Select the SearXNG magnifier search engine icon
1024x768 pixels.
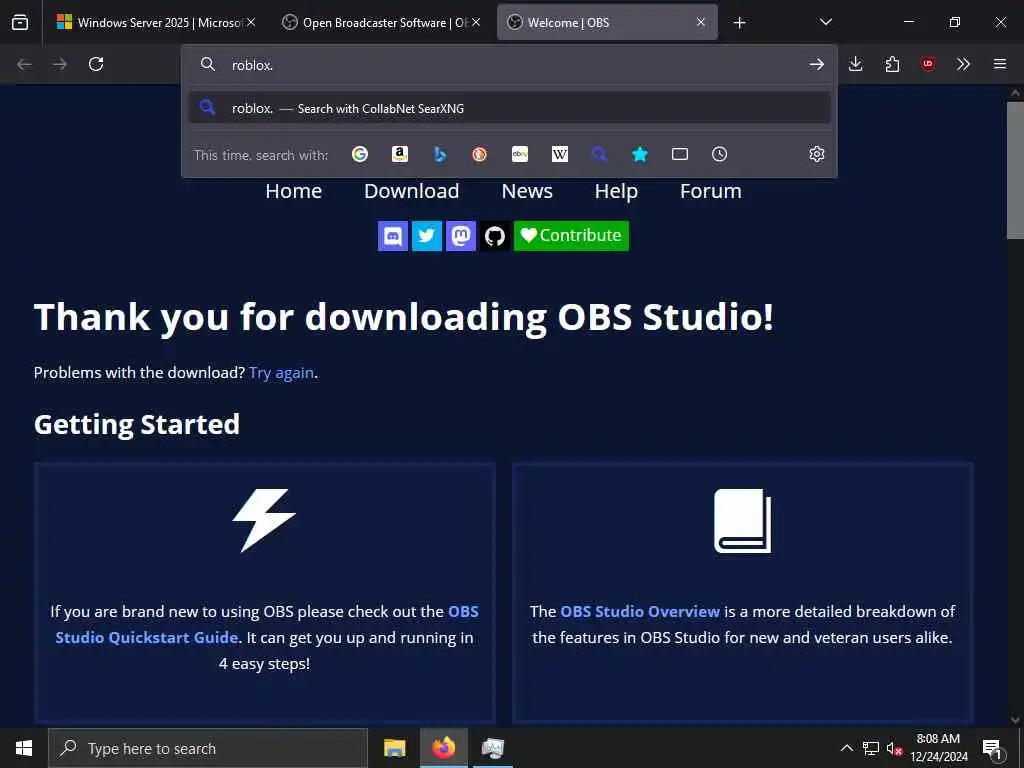coord(600,154)
